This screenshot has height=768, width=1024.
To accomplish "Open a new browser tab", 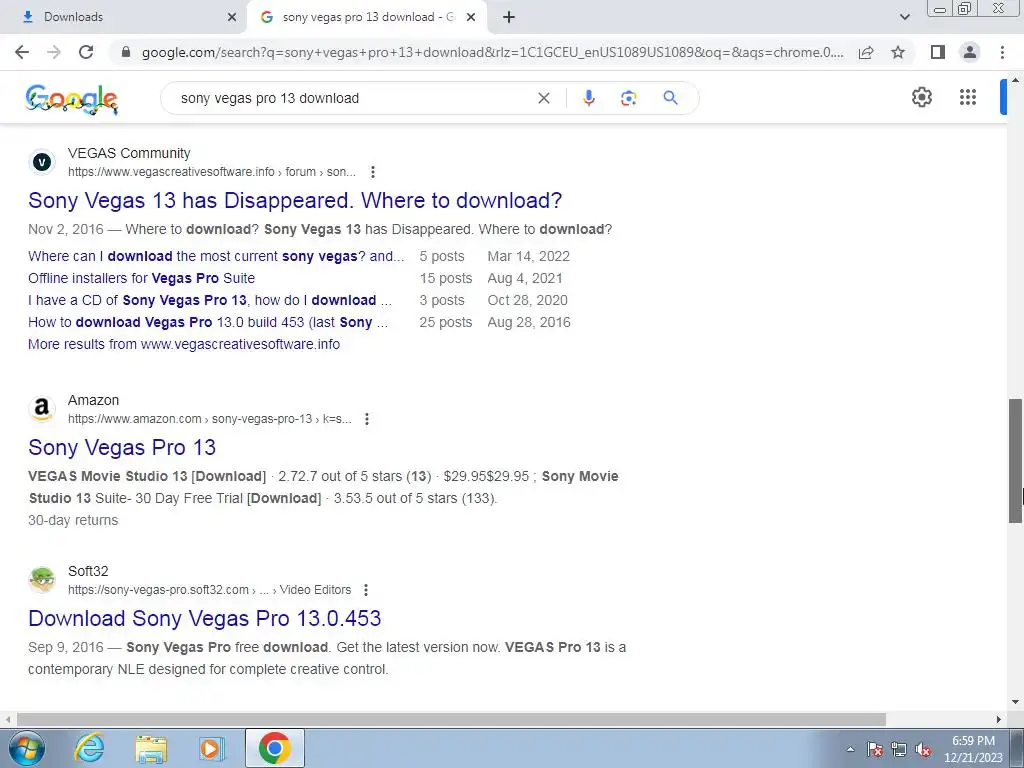I will [x=509, y=17].
